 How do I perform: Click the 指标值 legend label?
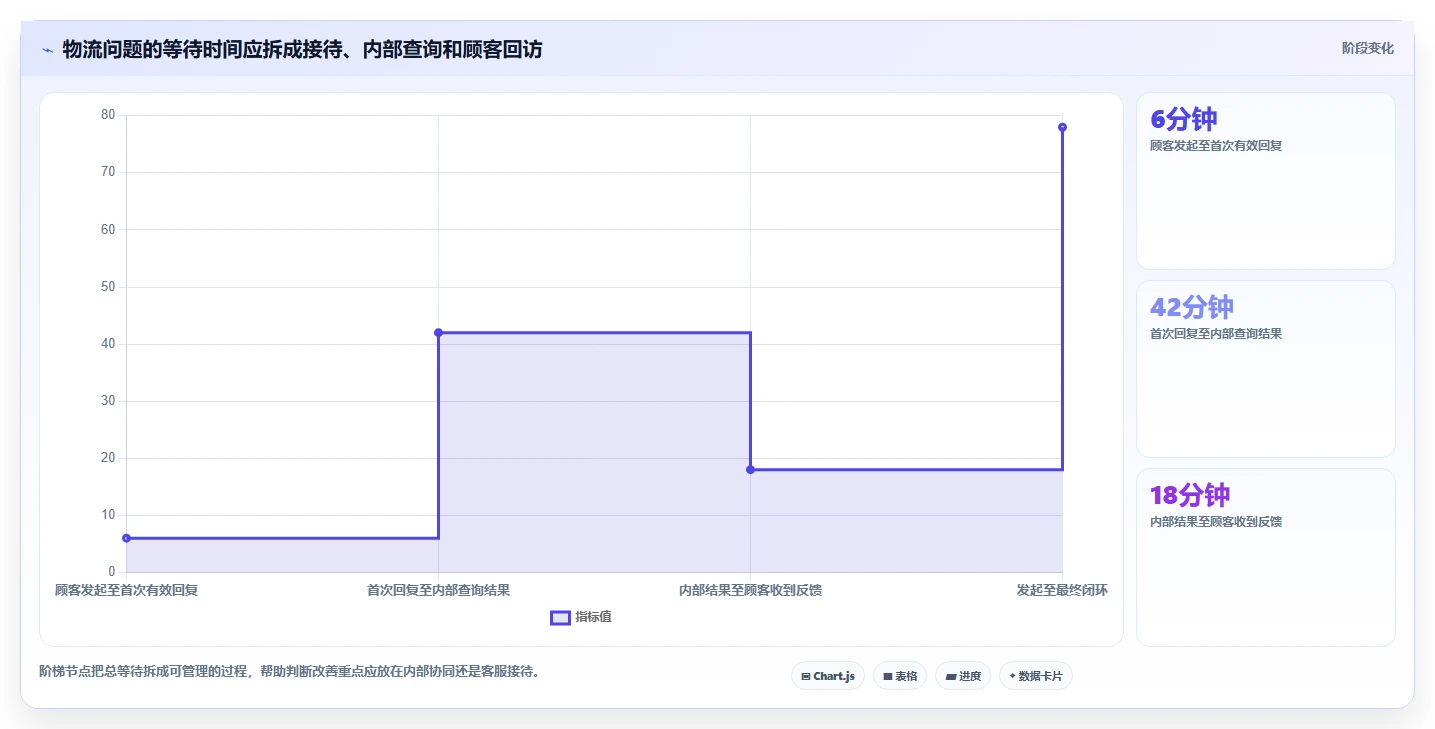pos(593,618)
